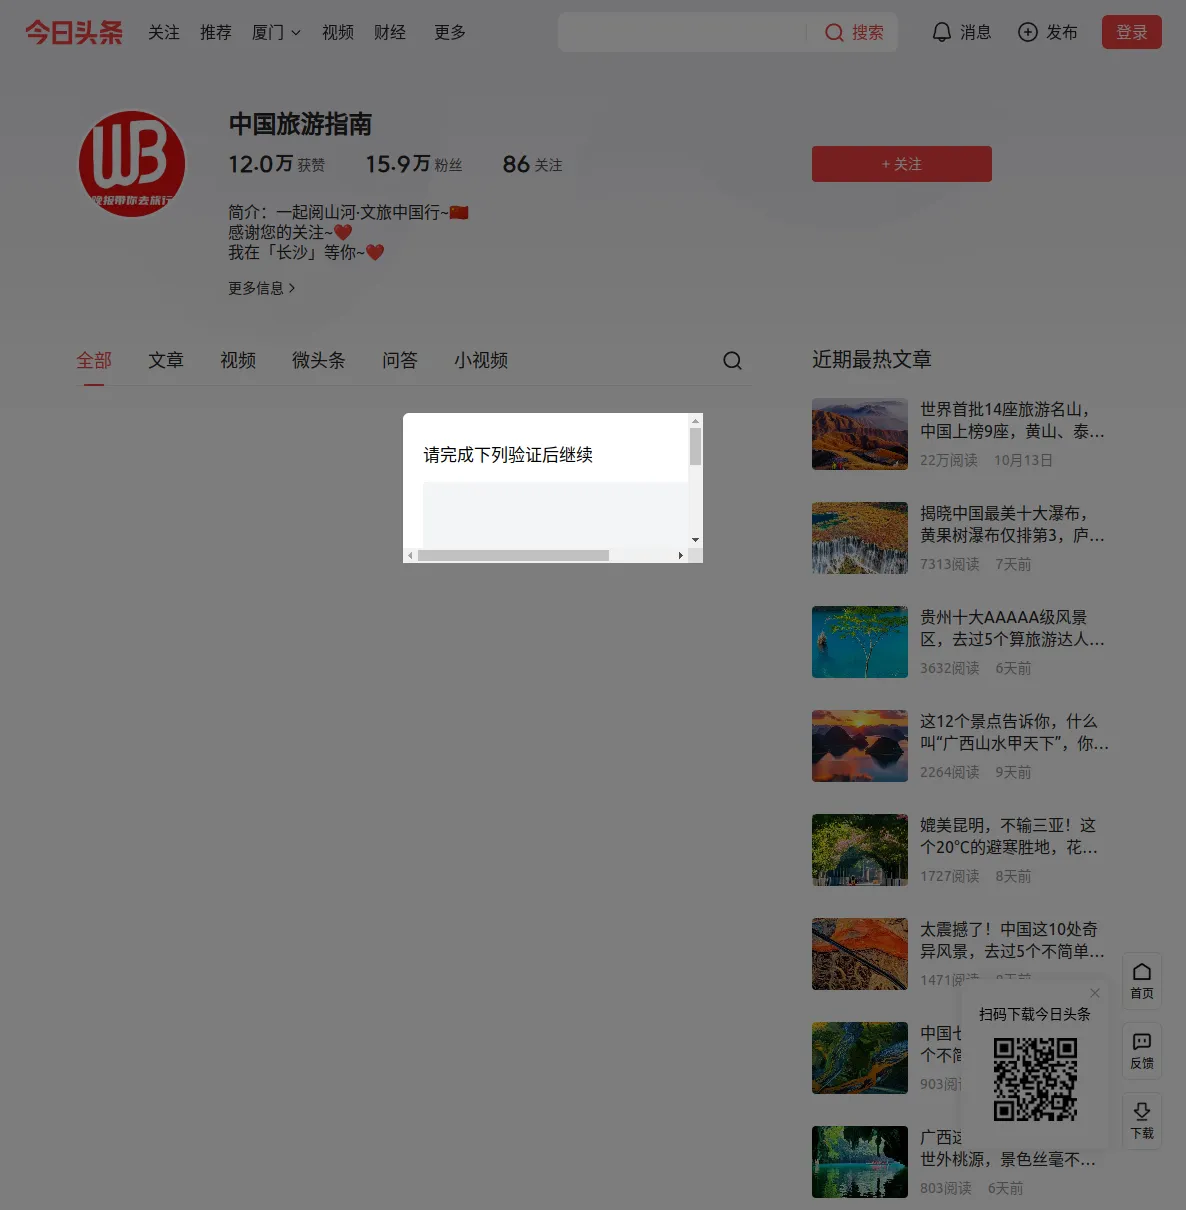
Task: Switch to the 微头条 tab
Action: pos(319,360)
